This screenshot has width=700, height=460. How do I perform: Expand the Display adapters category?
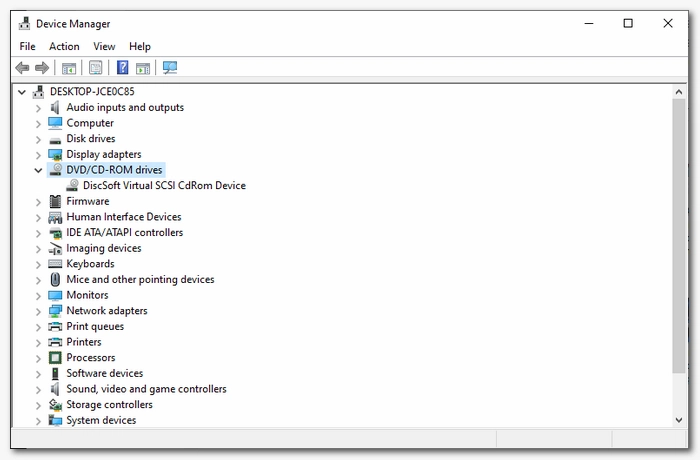pyautogui.click(x=38, y=155)
